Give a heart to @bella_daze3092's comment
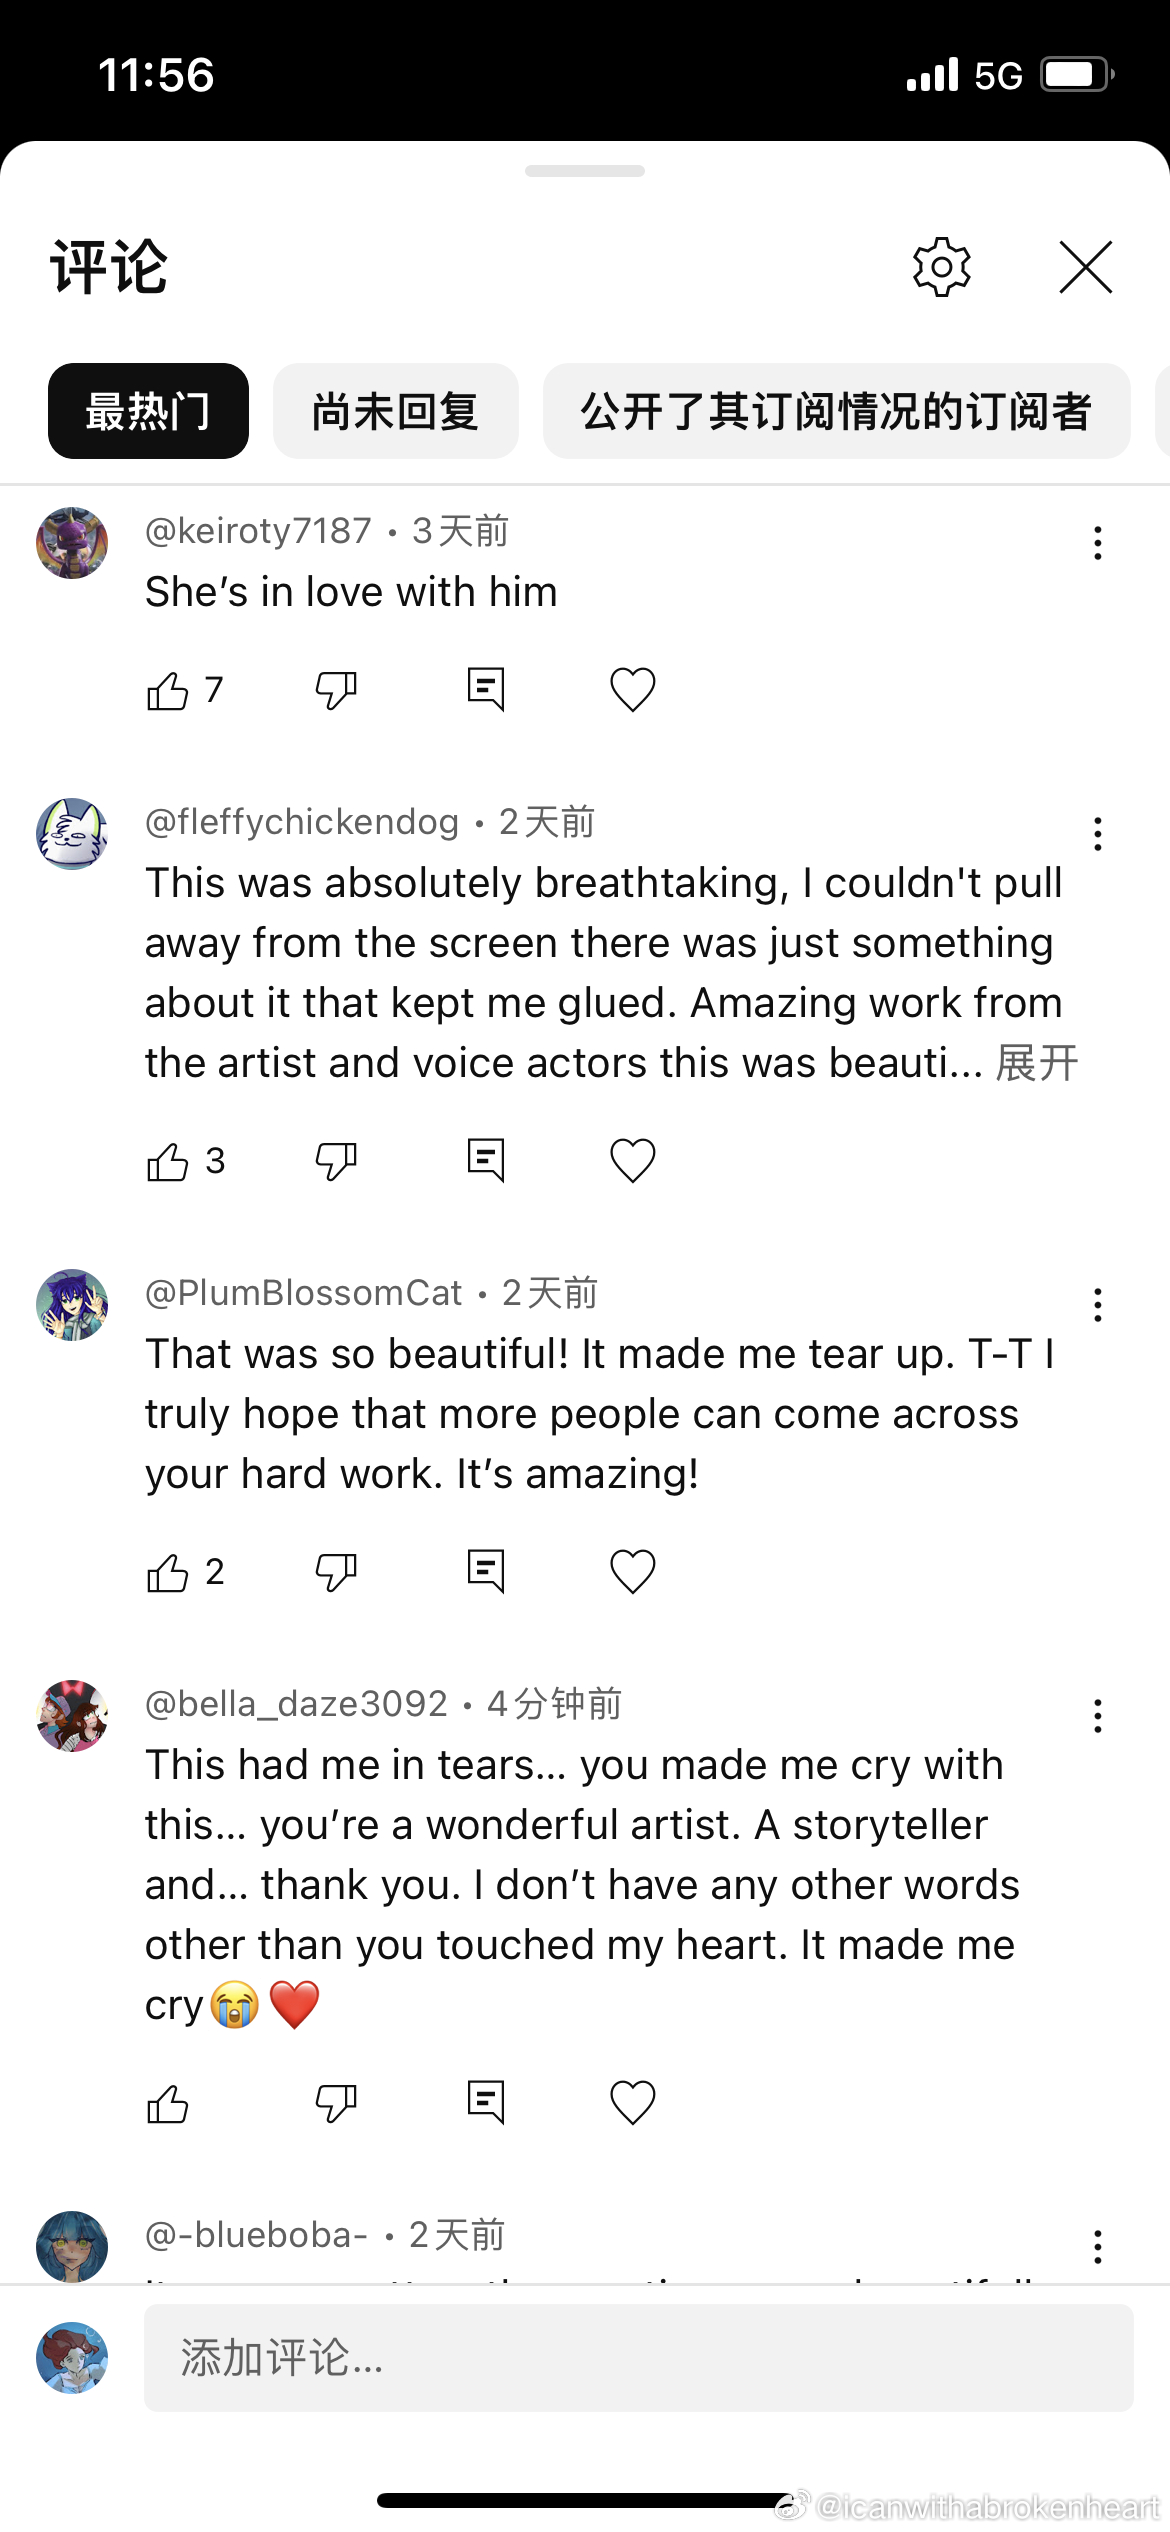Viewport: 1170px width, 2532px height. [x=632, y=2102]
